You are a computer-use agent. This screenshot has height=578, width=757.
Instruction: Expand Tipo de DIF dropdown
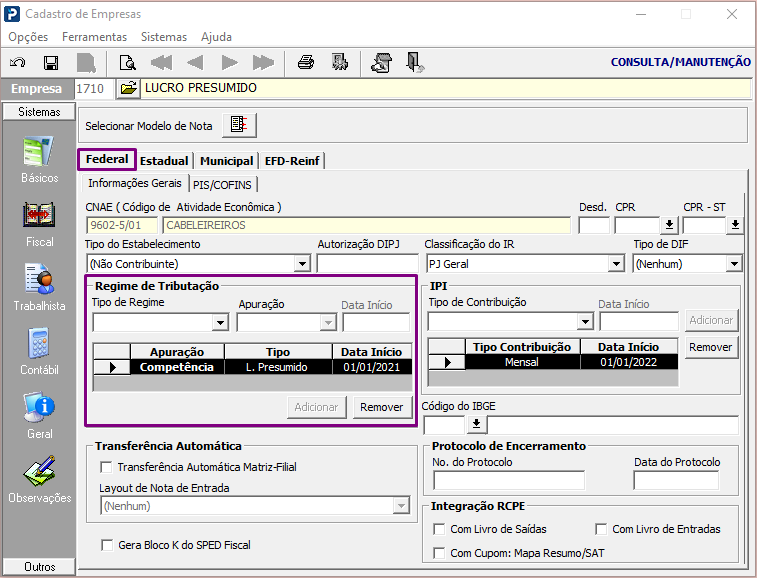734,264
